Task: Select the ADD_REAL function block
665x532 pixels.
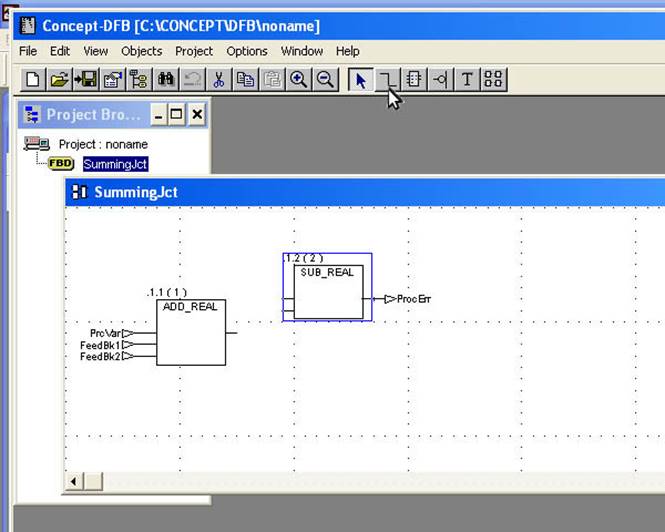Action: (191, 332)
